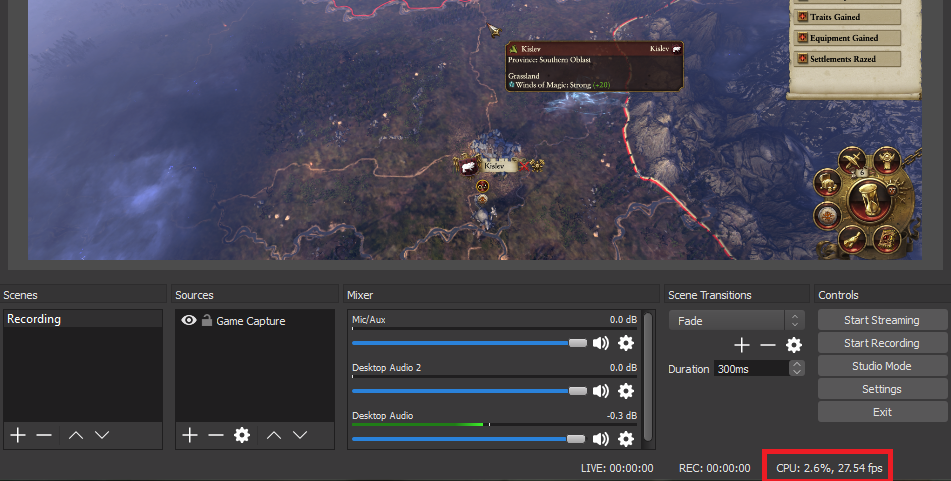Click Start Recording button
Screen dimensions: 951x481
882,343
